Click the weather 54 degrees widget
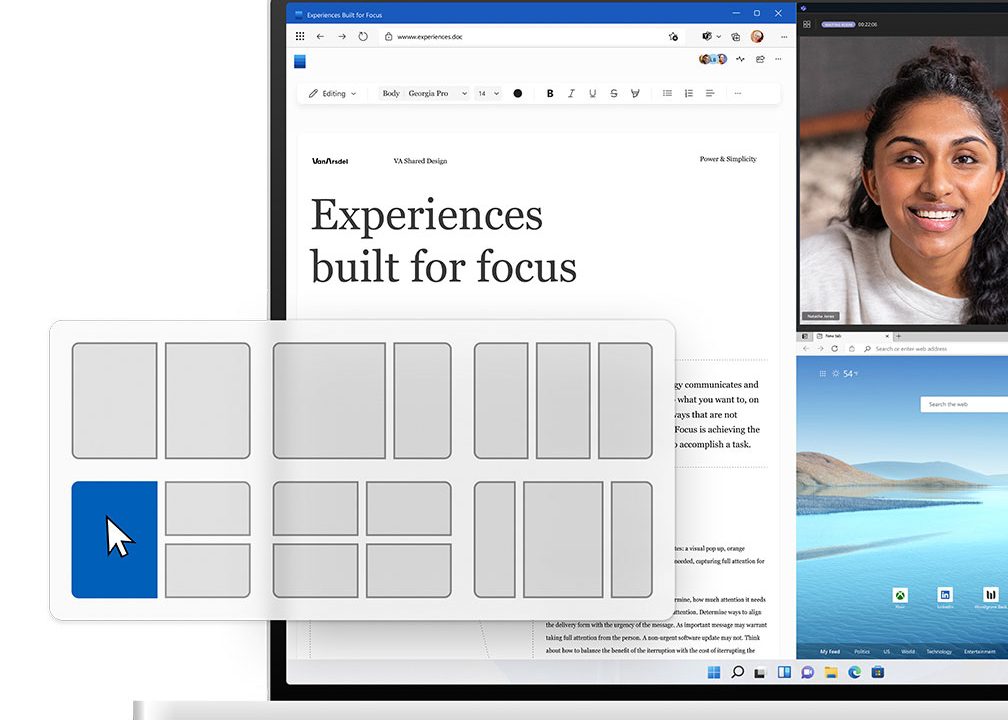This screenshot has height=720, width=1008. click(x=845, y=374)
